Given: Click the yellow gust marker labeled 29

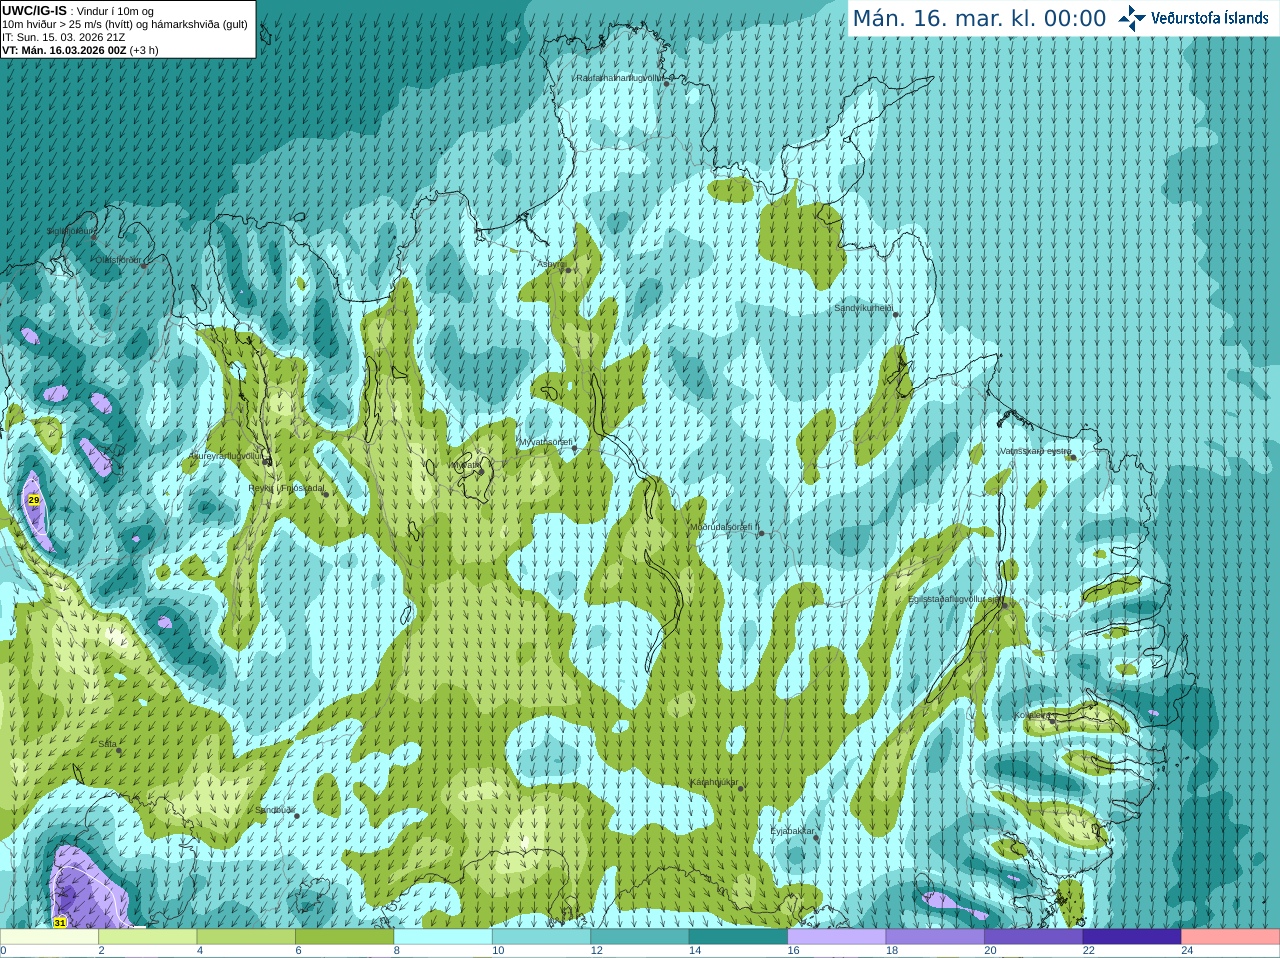Looking at the screenshot, I should pyautogui.click(x=34, y=499).
